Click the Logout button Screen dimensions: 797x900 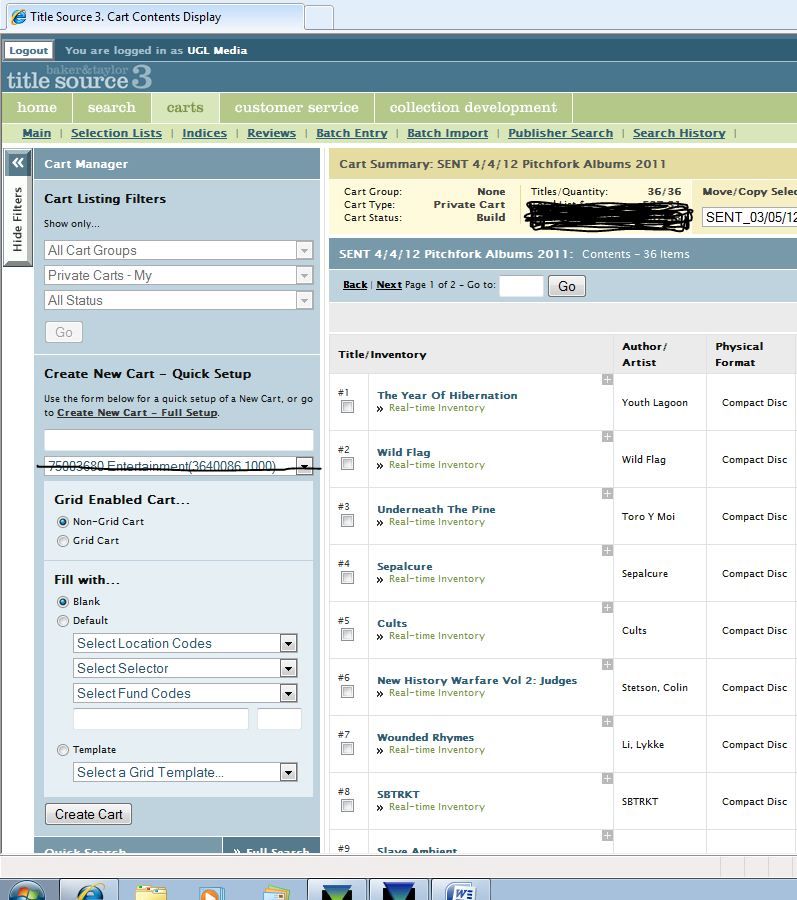pyautogui.click(x=28, y=51)
